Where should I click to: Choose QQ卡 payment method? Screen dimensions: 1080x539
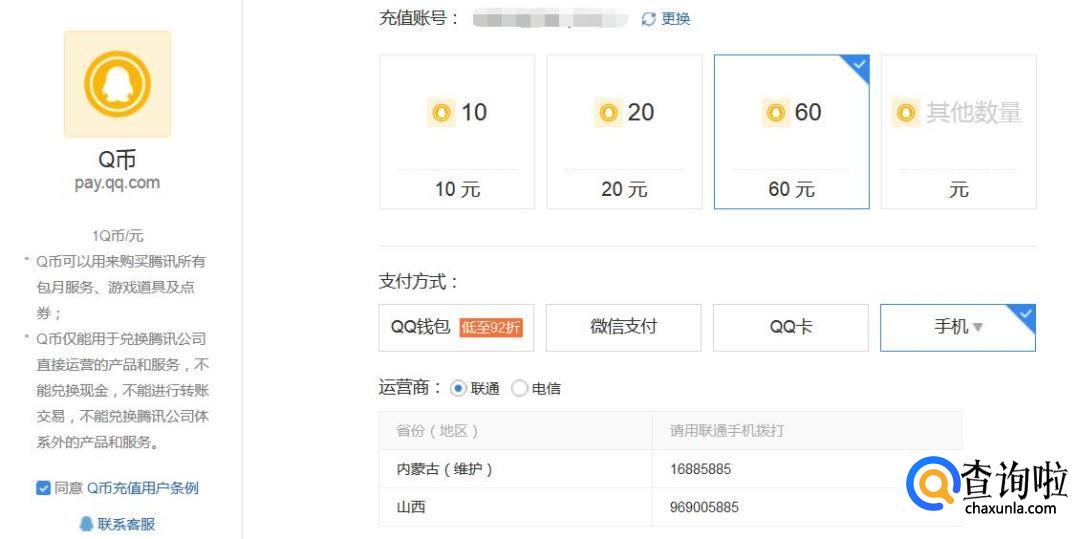coord(791,328)
